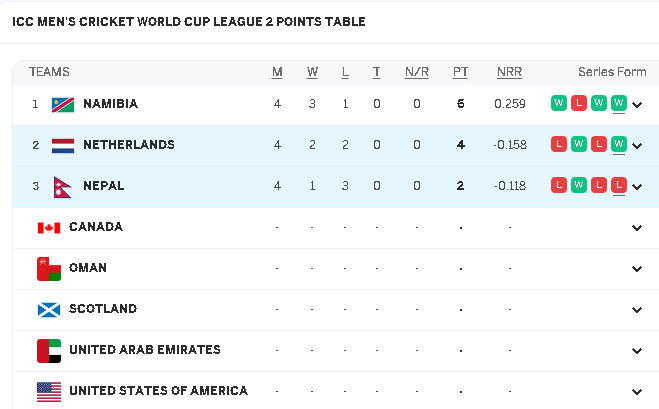Click Netherlands' first red L form badge
The width and height of the screenshot is (659, 409).
click(559, 144)
